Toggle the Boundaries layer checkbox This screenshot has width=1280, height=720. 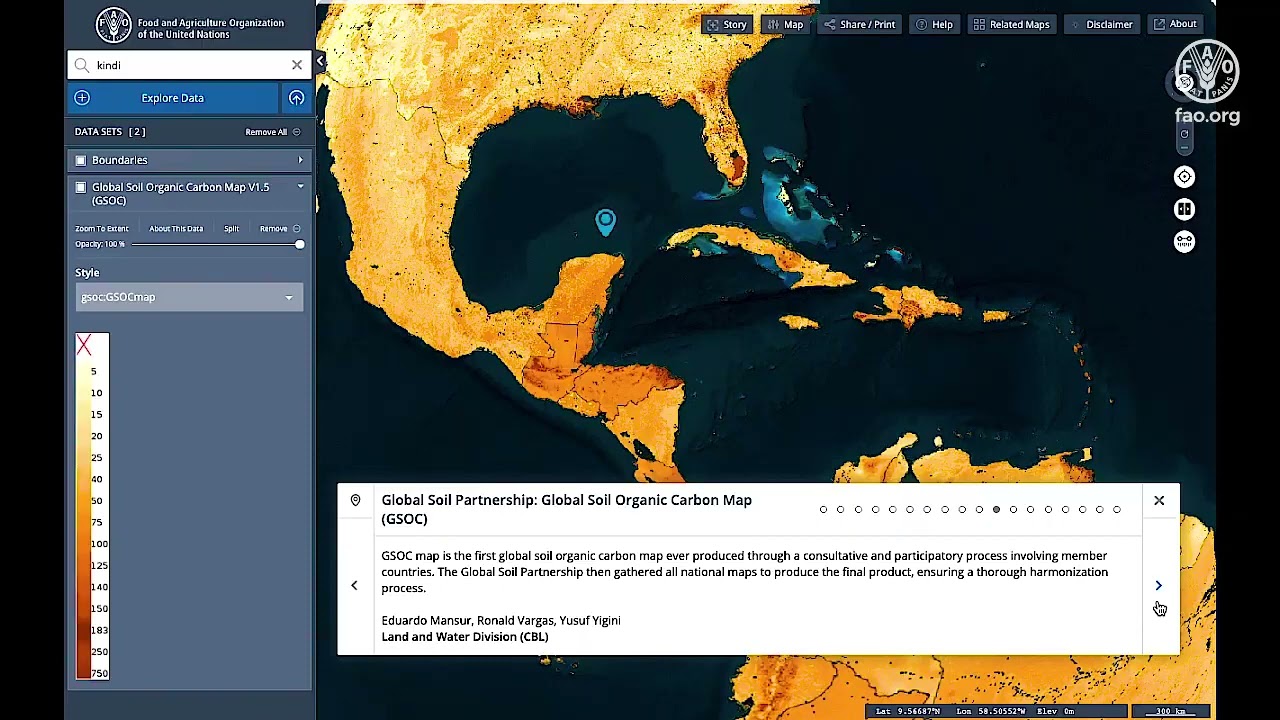click(x=81, y=160)
